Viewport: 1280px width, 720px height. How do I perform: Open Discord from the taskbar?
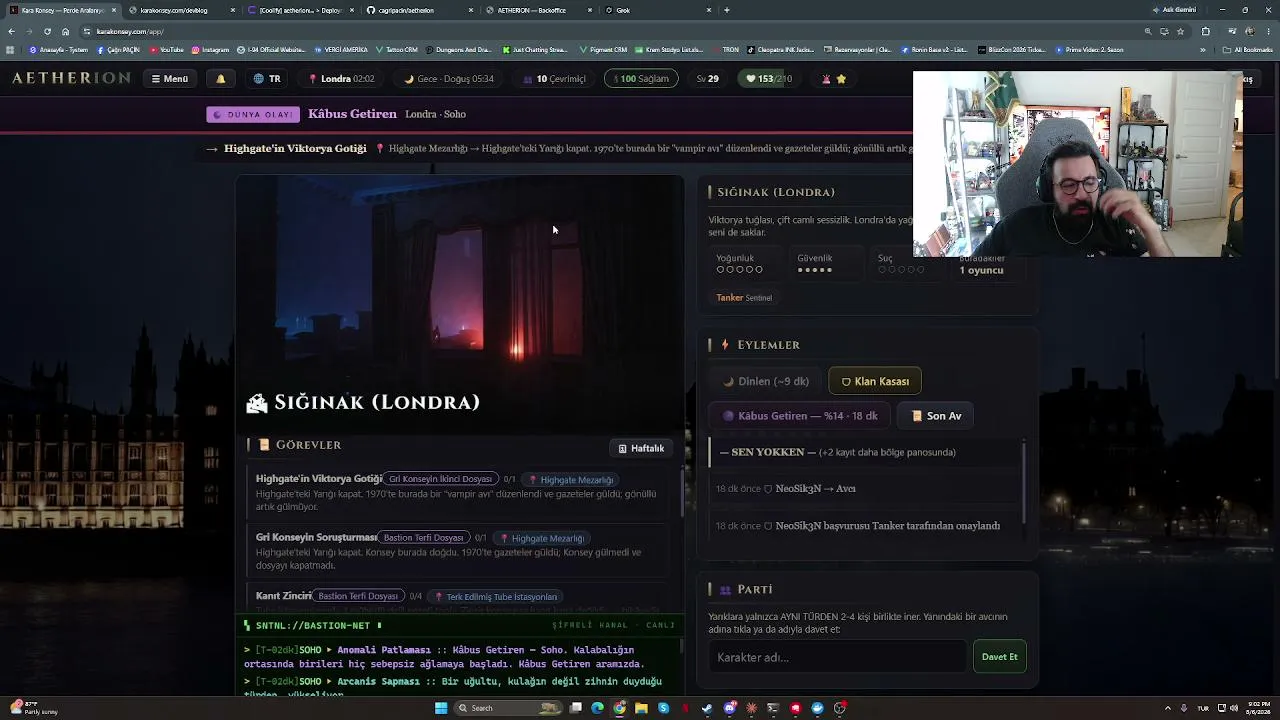(730, 708)
